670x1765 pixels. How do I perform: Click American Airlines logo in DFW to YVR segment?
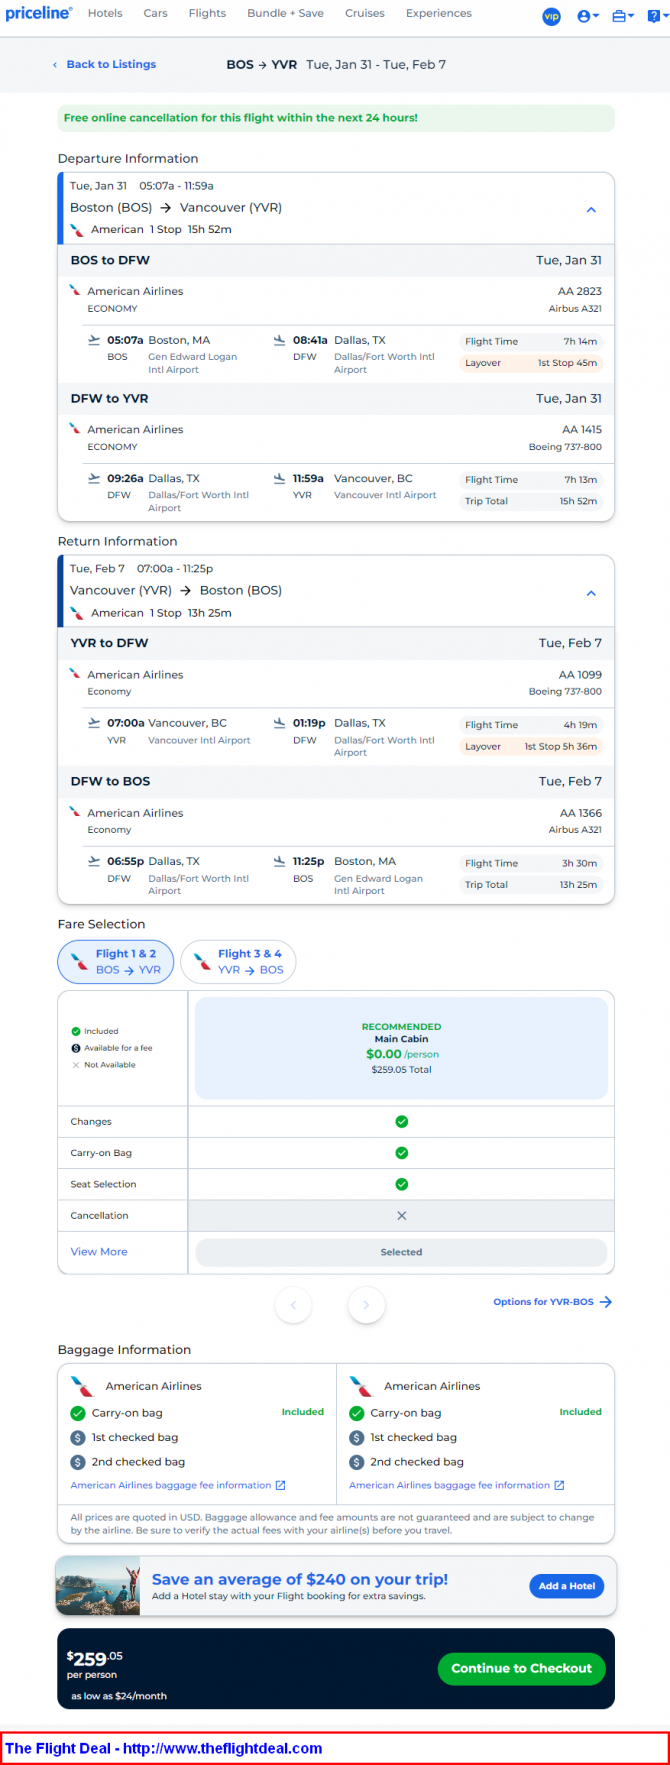tap(75, 429)
